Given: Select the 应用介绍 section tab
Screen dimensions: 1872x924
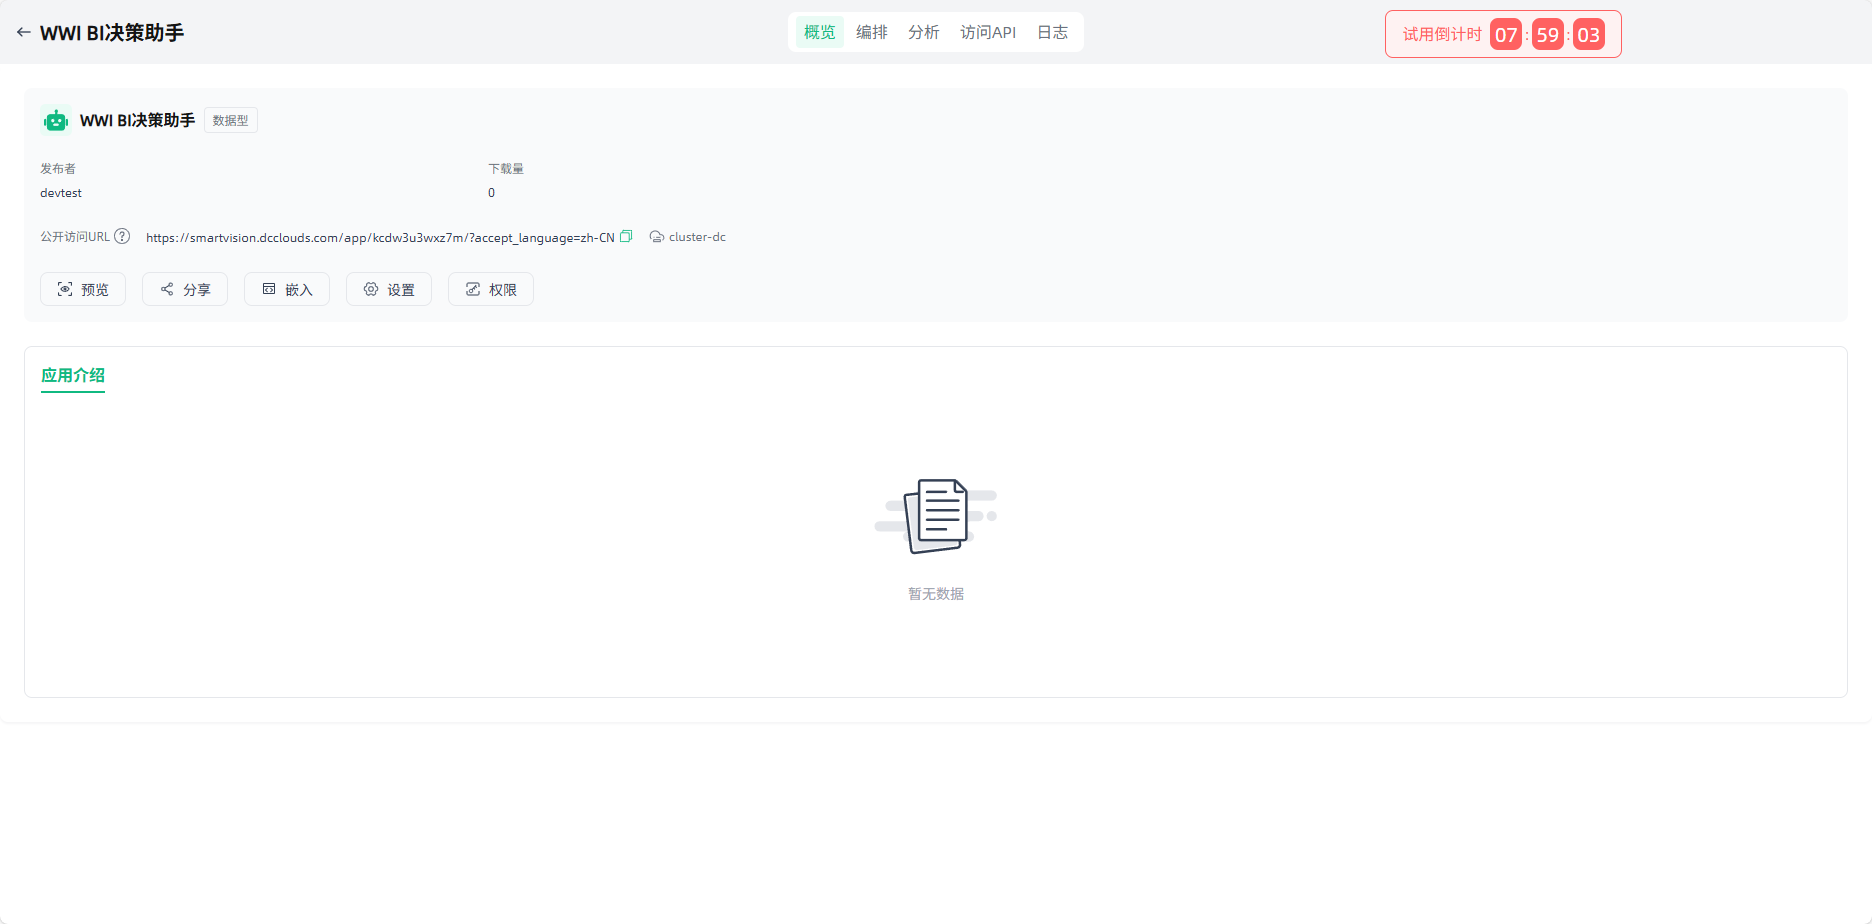Looking at the screenshot, I should click(73, 375).
